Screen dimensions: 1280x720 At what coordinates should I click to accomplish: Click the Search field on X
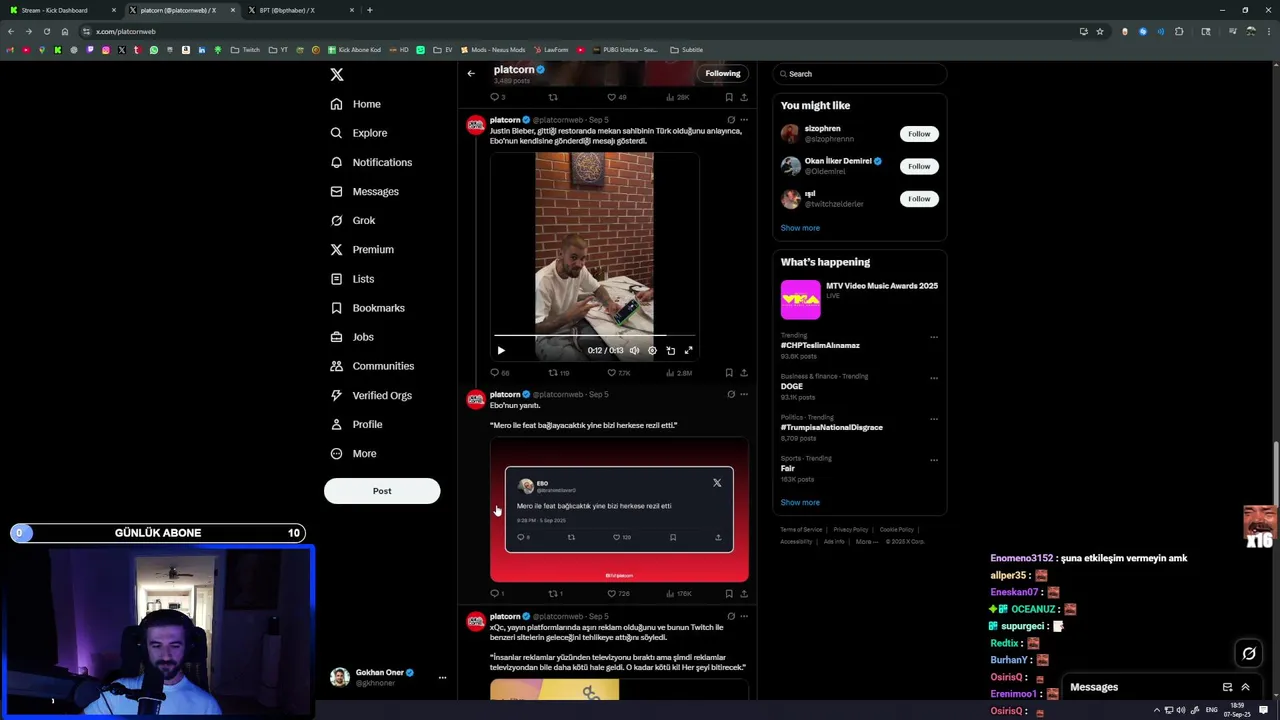(860, 74)
